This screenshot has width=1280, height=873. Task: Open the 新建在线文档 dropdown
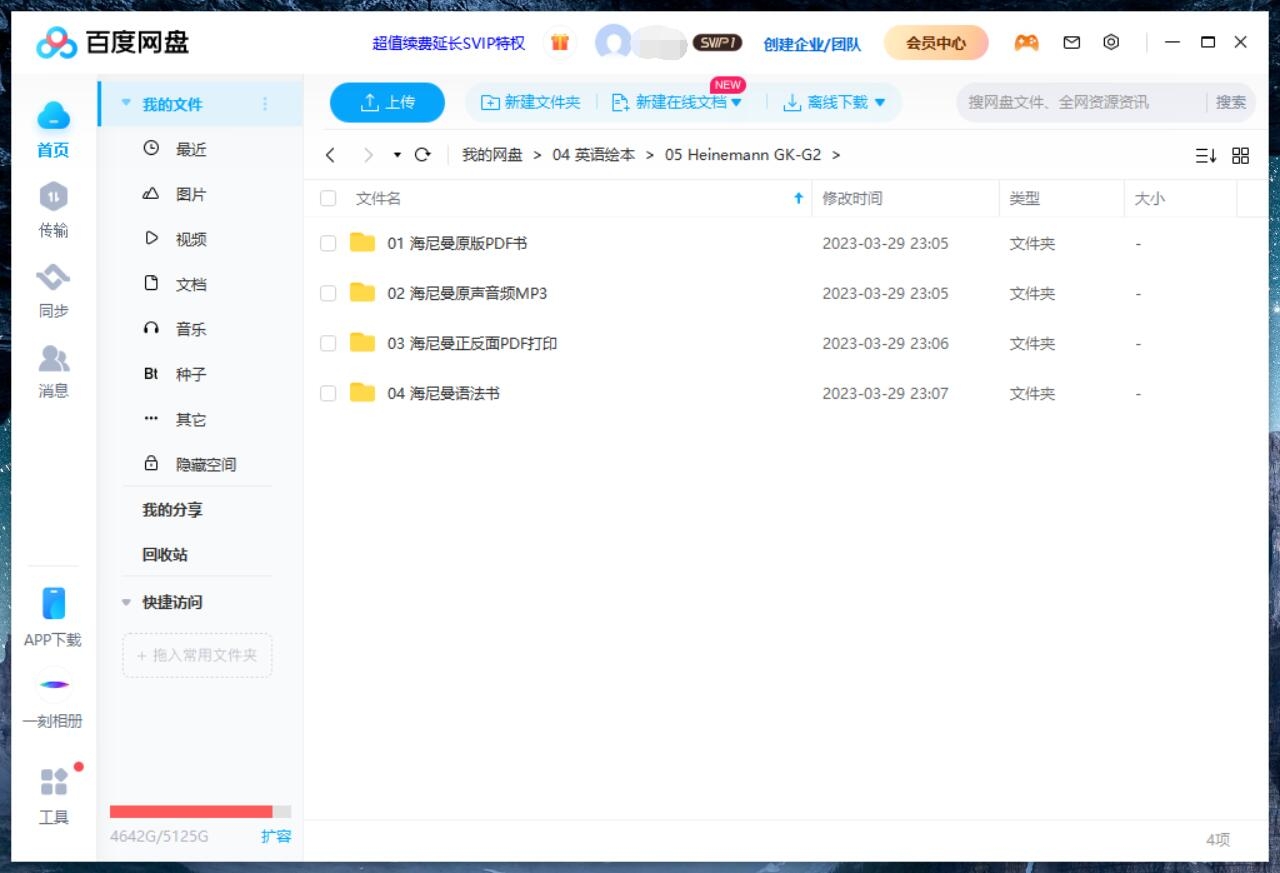click(x=738, y=102)
